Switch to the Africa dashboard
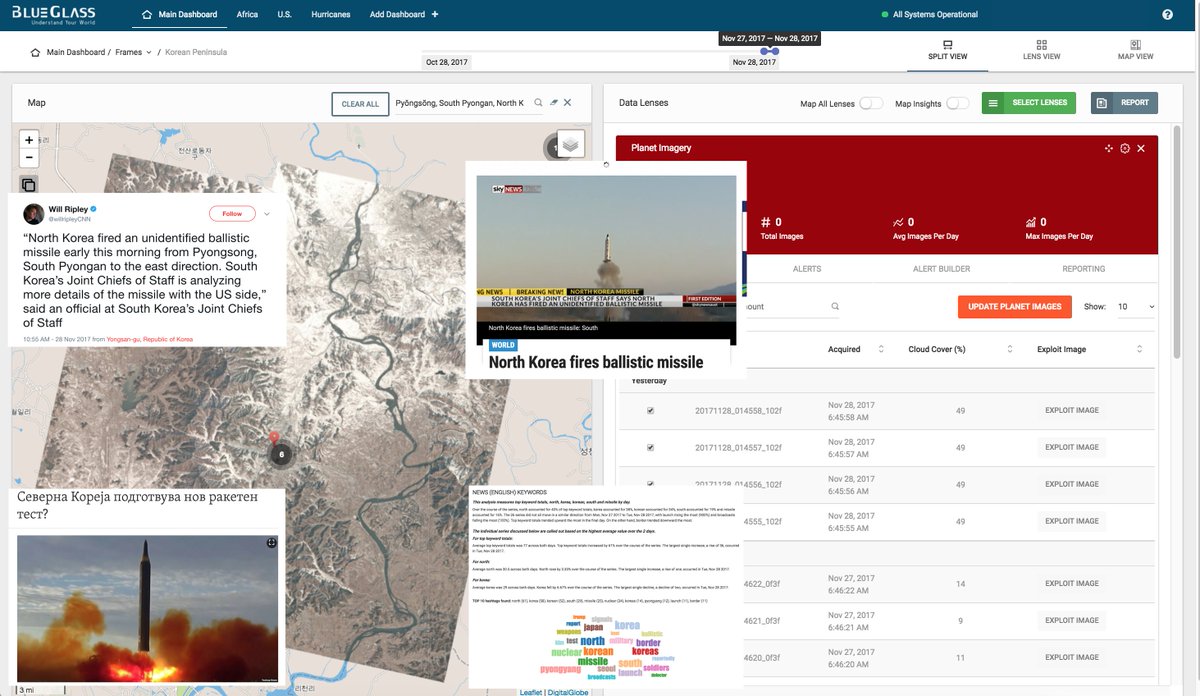The height and width of the screenshot is (696, 1200). point(247,15)
